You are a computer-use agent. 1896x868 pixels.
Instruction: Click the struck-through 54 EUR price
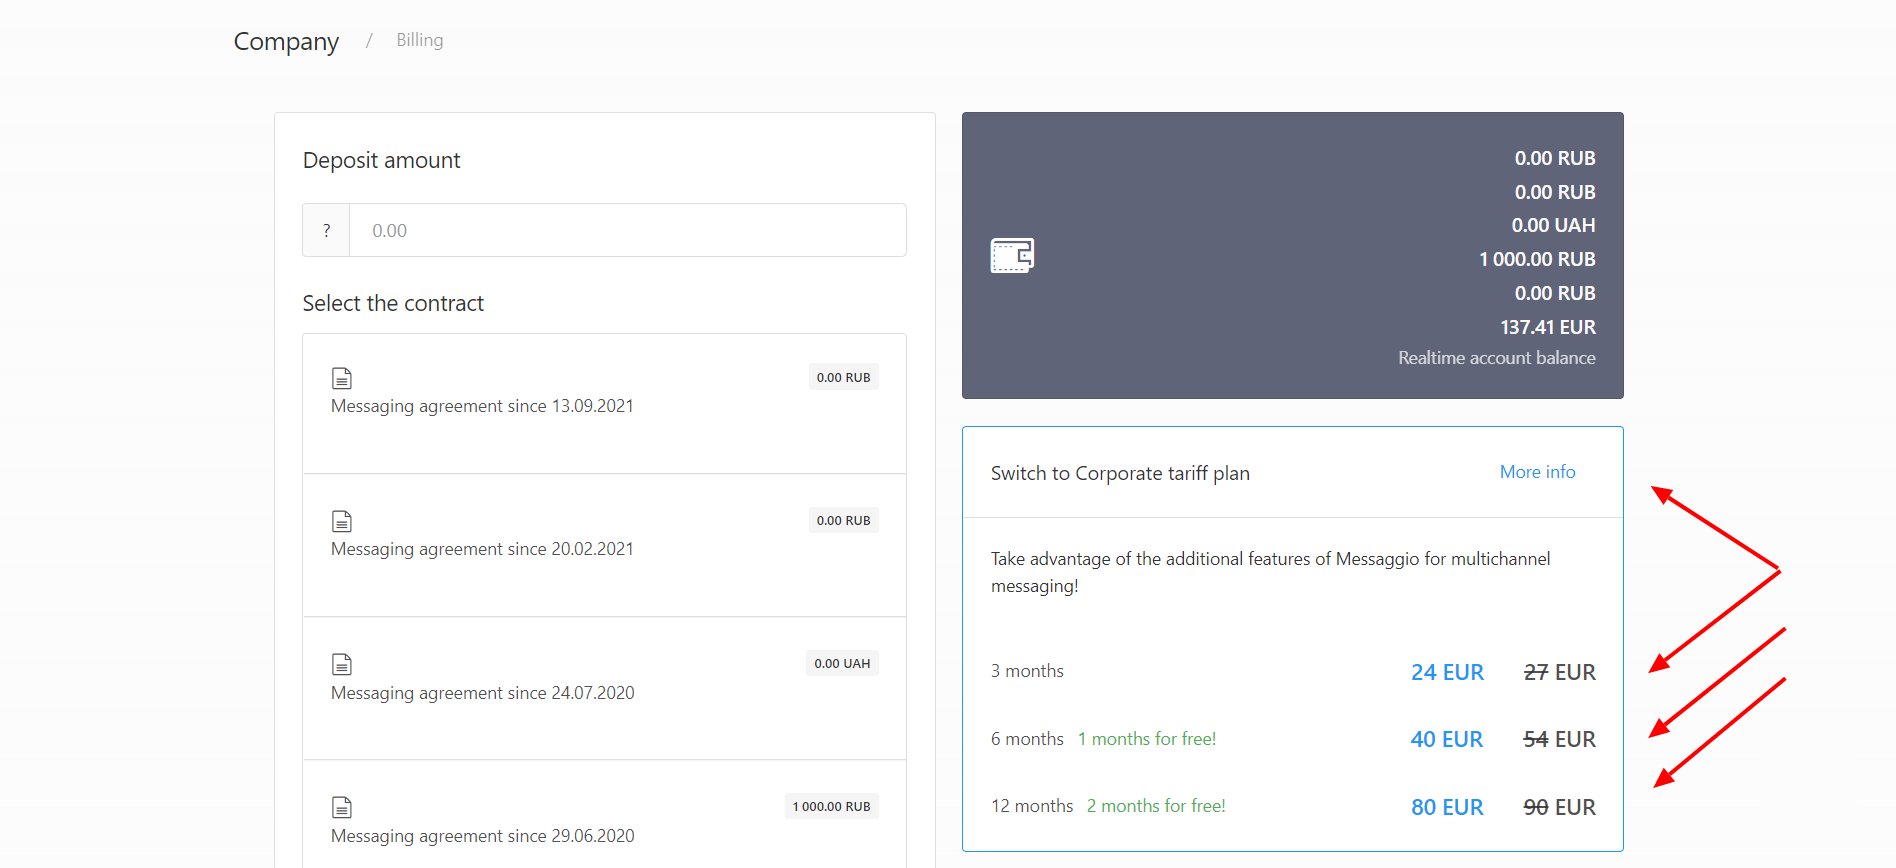click(x=1559, y=739)
